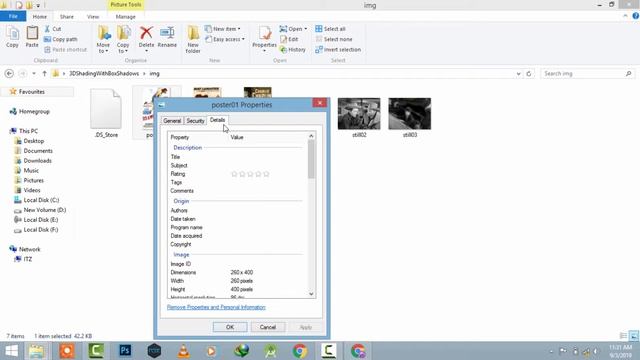Screen dimensions: 640x360
Task: Open the File menu tab
Action: (13, 16)
